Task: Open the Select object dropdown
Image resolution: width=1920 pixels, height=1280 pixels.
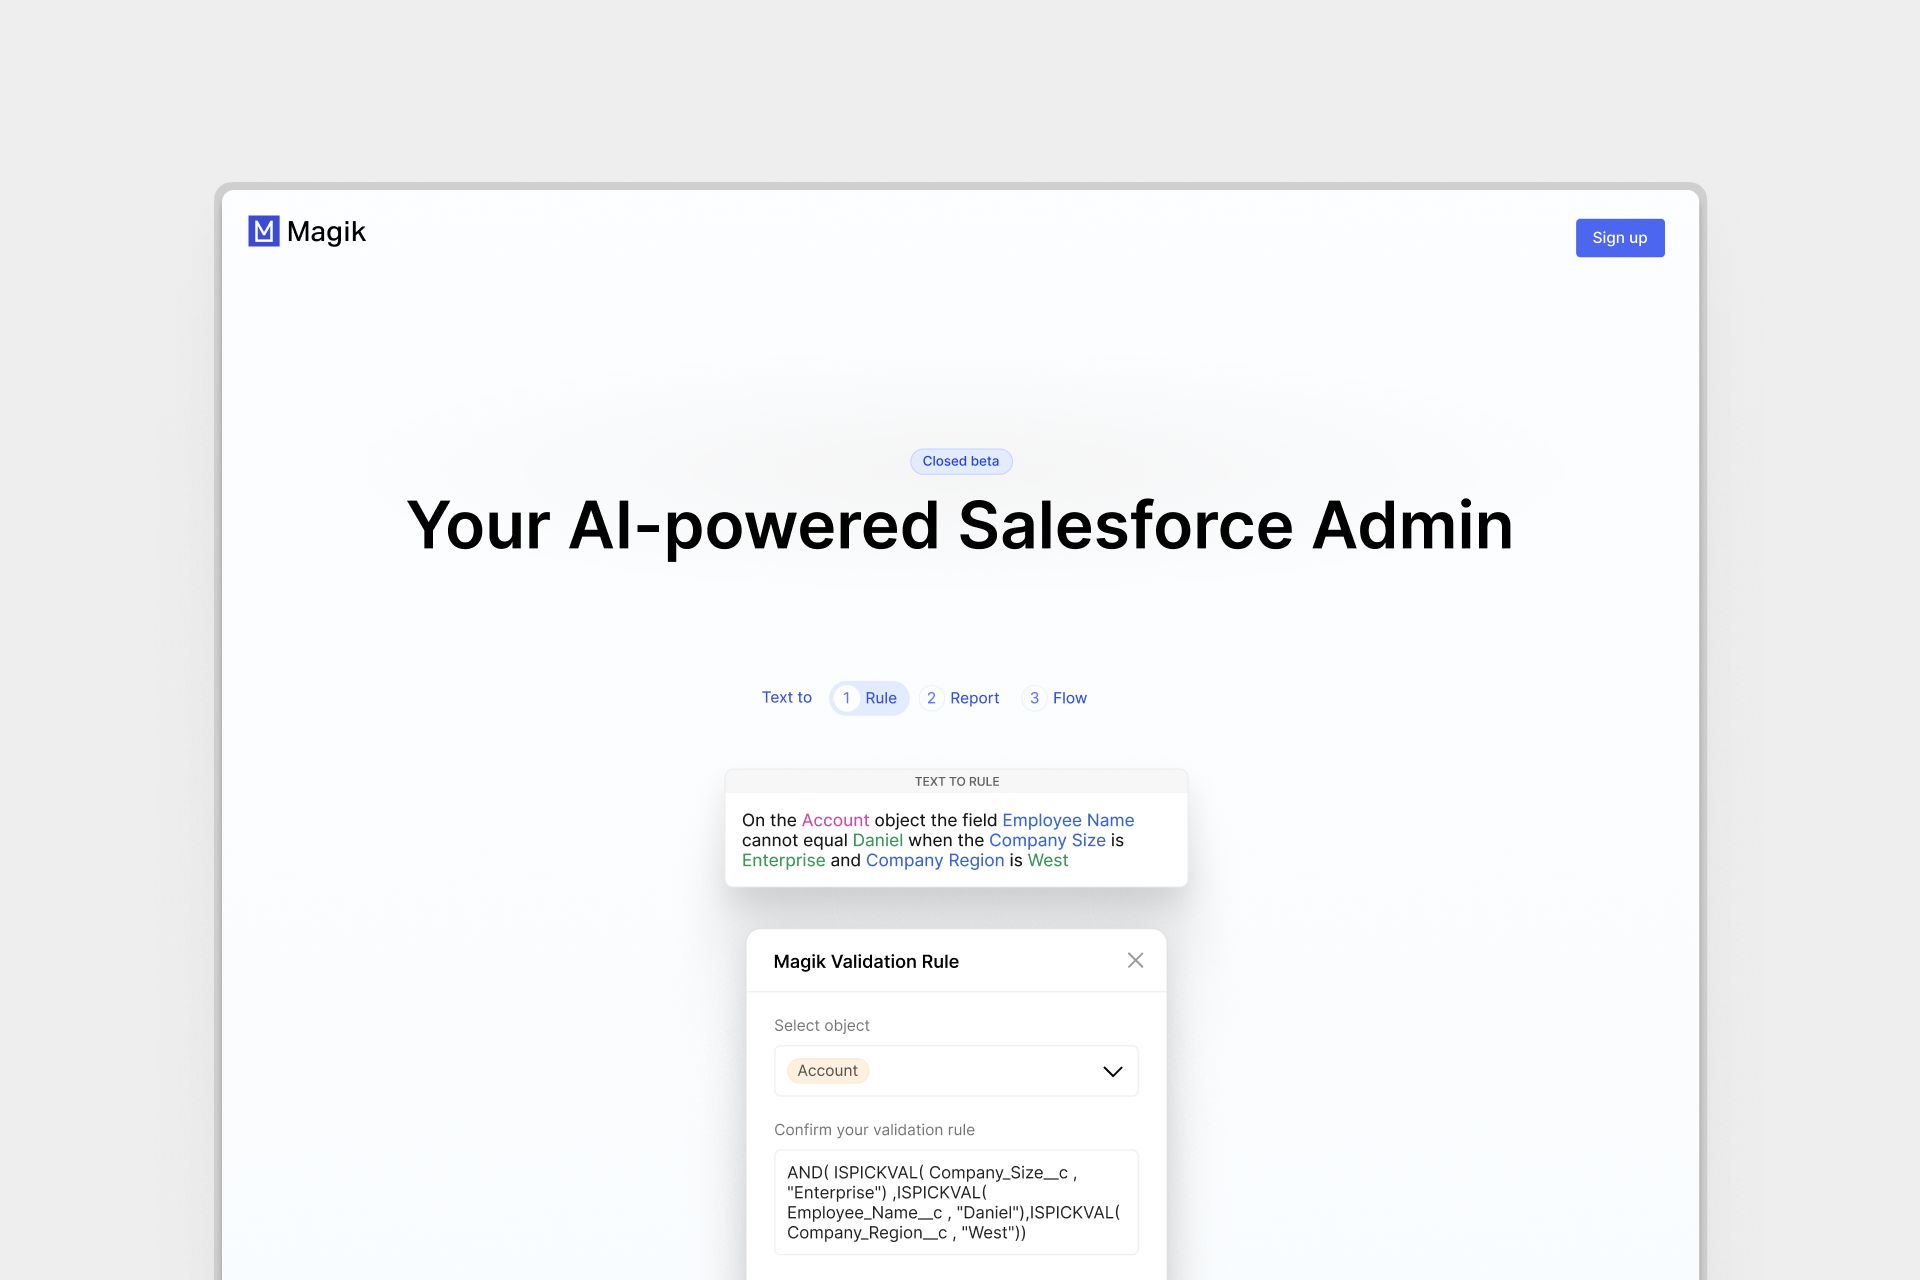Action: 956,1071
